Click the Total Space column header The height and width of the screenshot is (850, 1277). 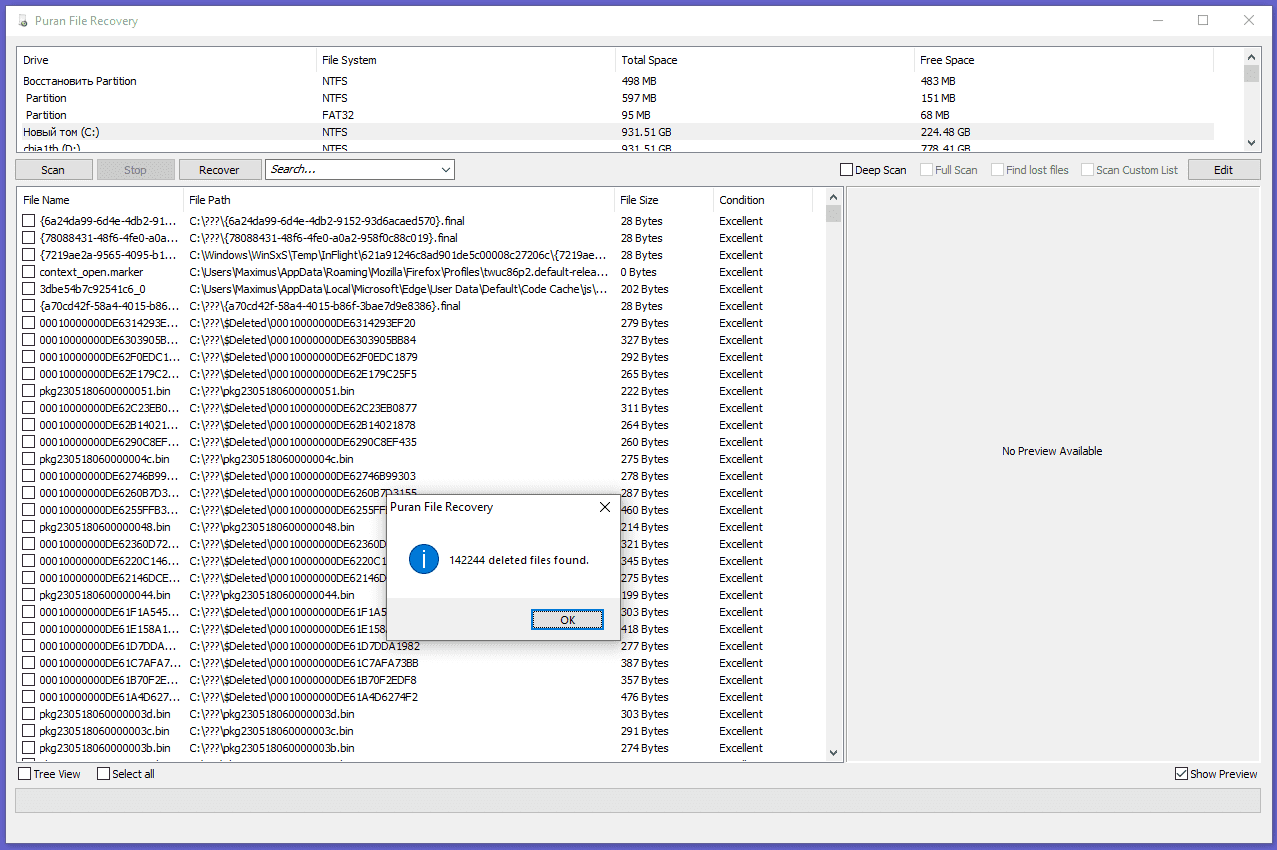click(x=765, y=60)
